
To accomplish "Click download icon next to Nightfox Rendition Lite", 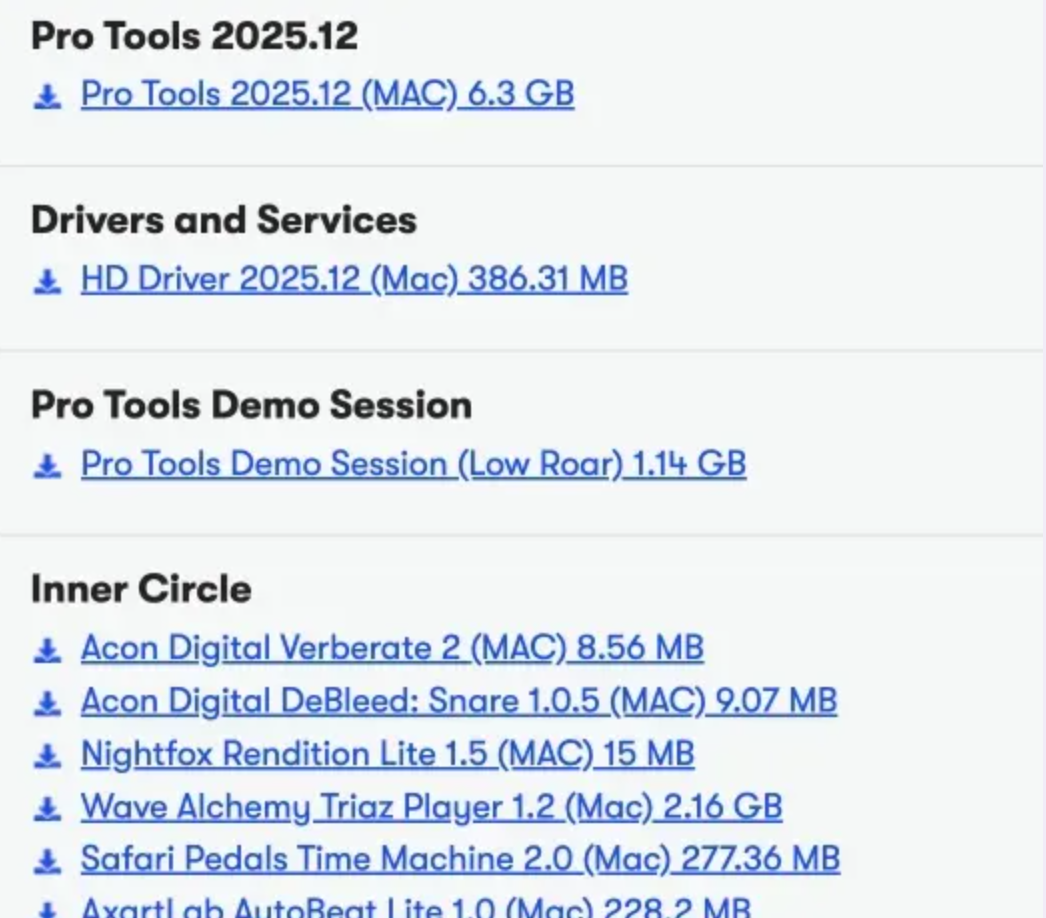I will tap(47, 756).
